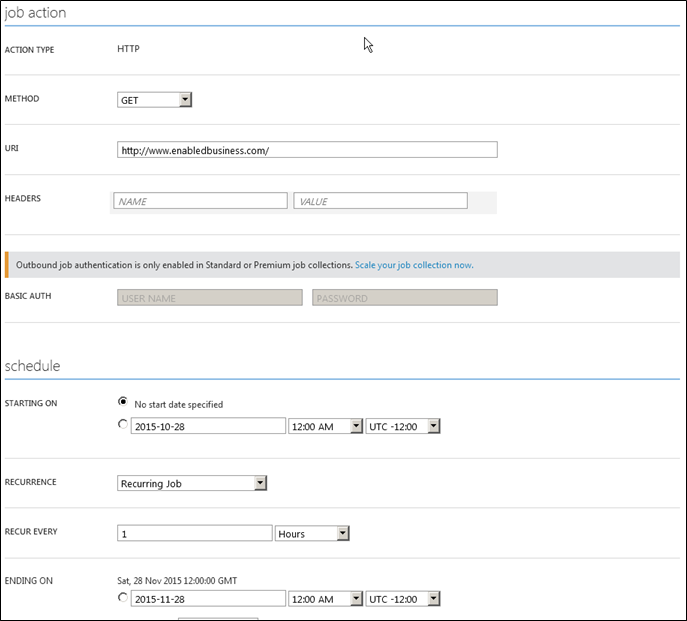687x621 pixels.
Task: Open the ending timezone UTC -12:00 dropdown
Action: [403, 599]
